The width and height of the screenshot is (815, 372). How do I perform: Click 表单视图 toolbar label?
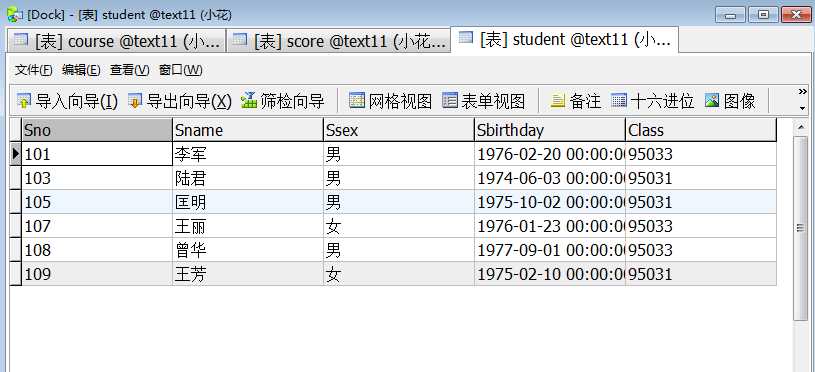[x=493, y=101]
